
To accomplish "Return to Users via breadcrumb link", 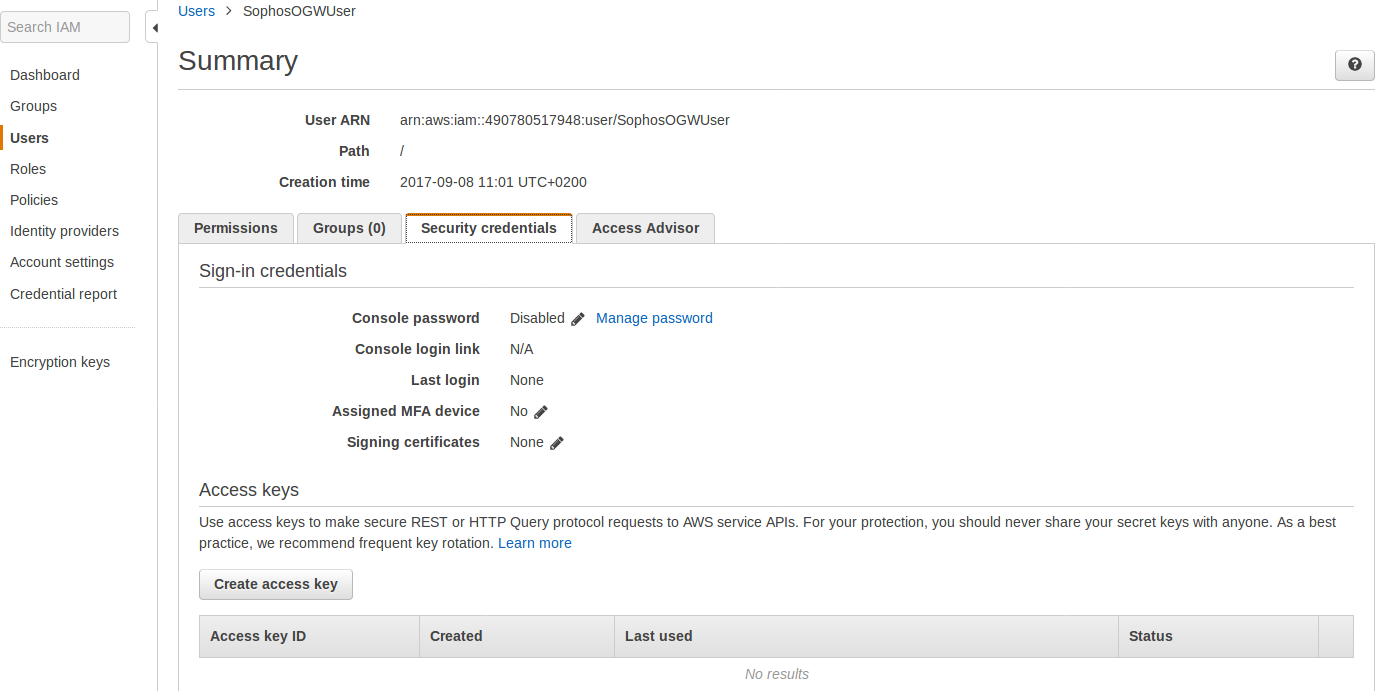I will coord(196,11).
